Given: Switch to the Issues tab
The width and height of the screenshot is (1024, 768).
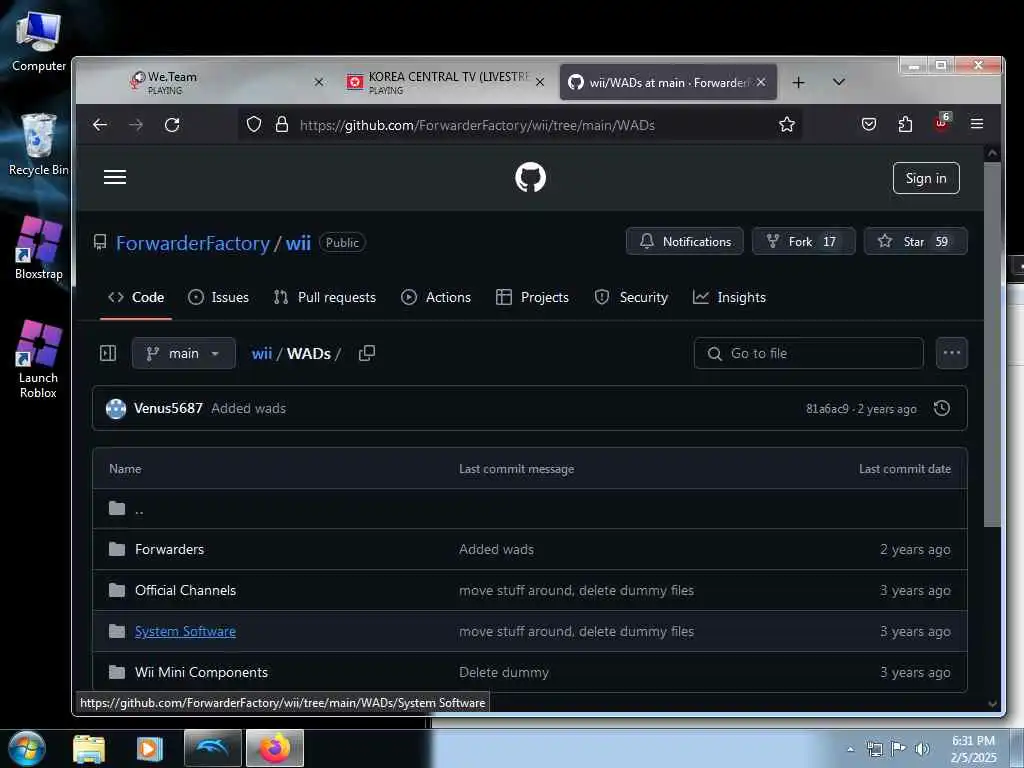Looking at the screenshot, I should coord(218,297).
